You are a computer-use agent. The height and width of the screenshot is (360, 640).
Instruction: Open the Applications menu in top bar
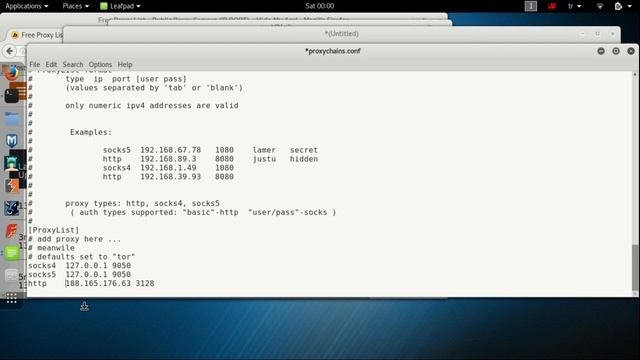27,6
